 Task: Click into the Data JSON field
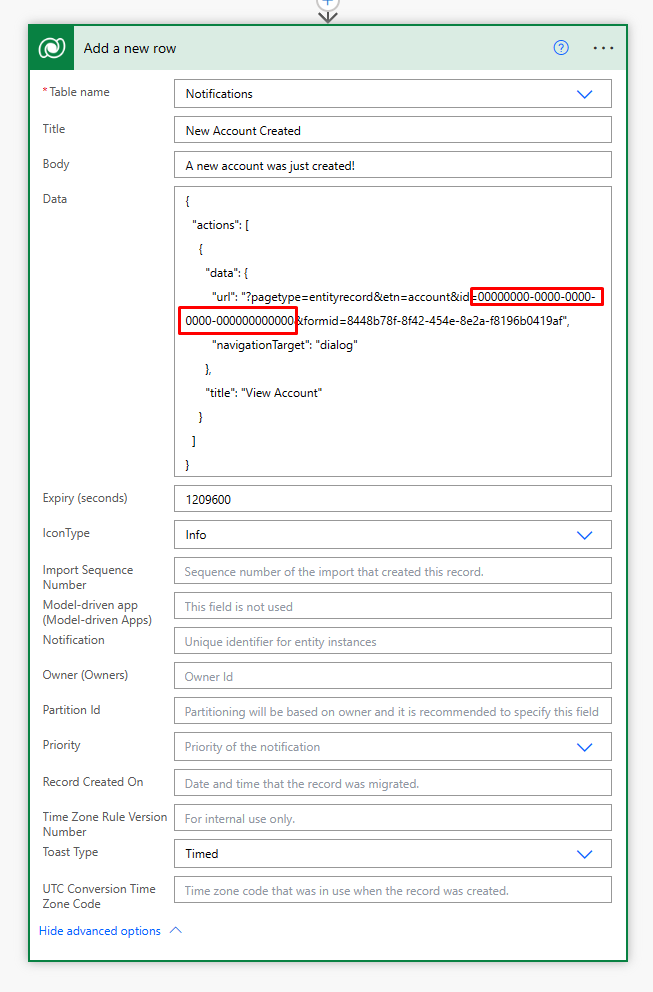393,332
